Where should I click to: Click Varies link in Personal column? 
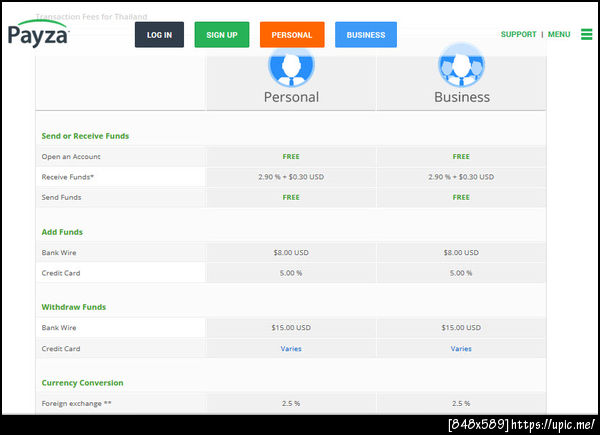291,349
